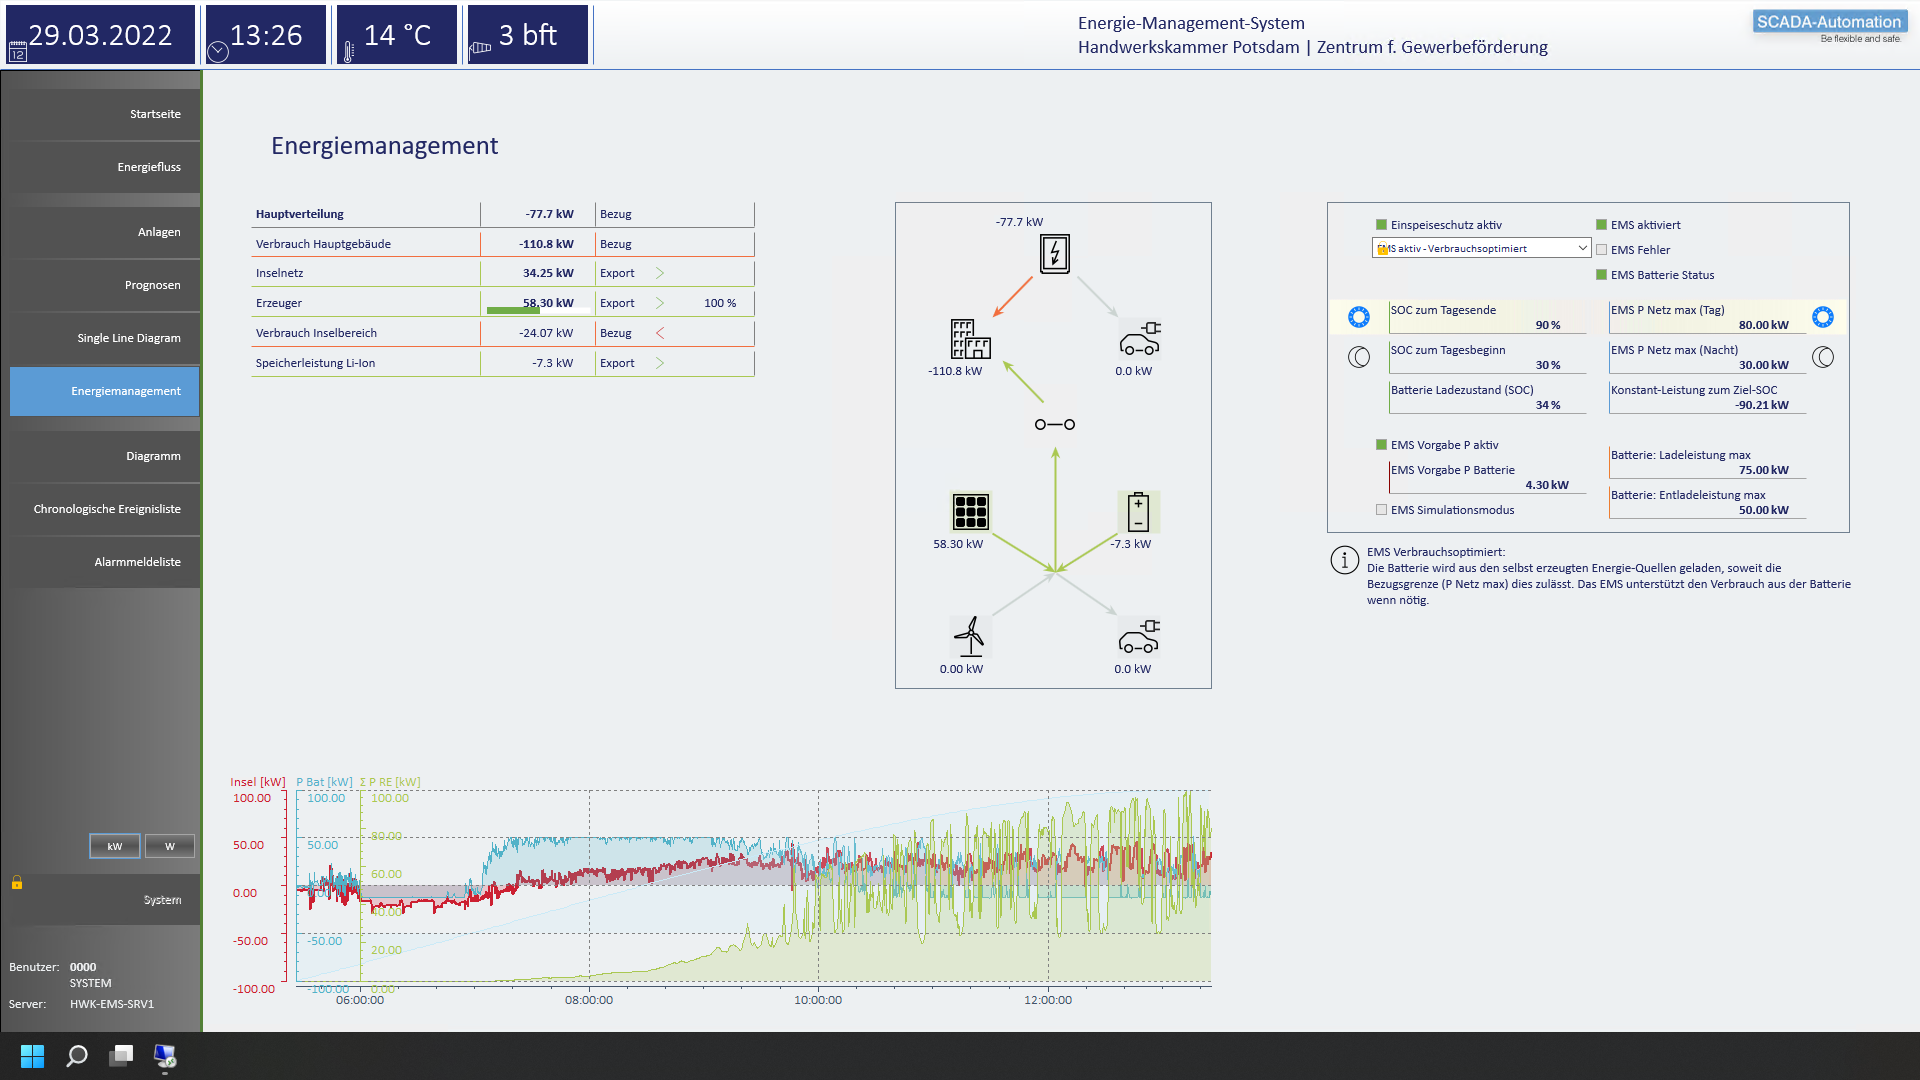Toggle the EMS Fehler checkbox
Image resolution: width=1920 pixels, height=1080 pixels.
point(1601,250)
